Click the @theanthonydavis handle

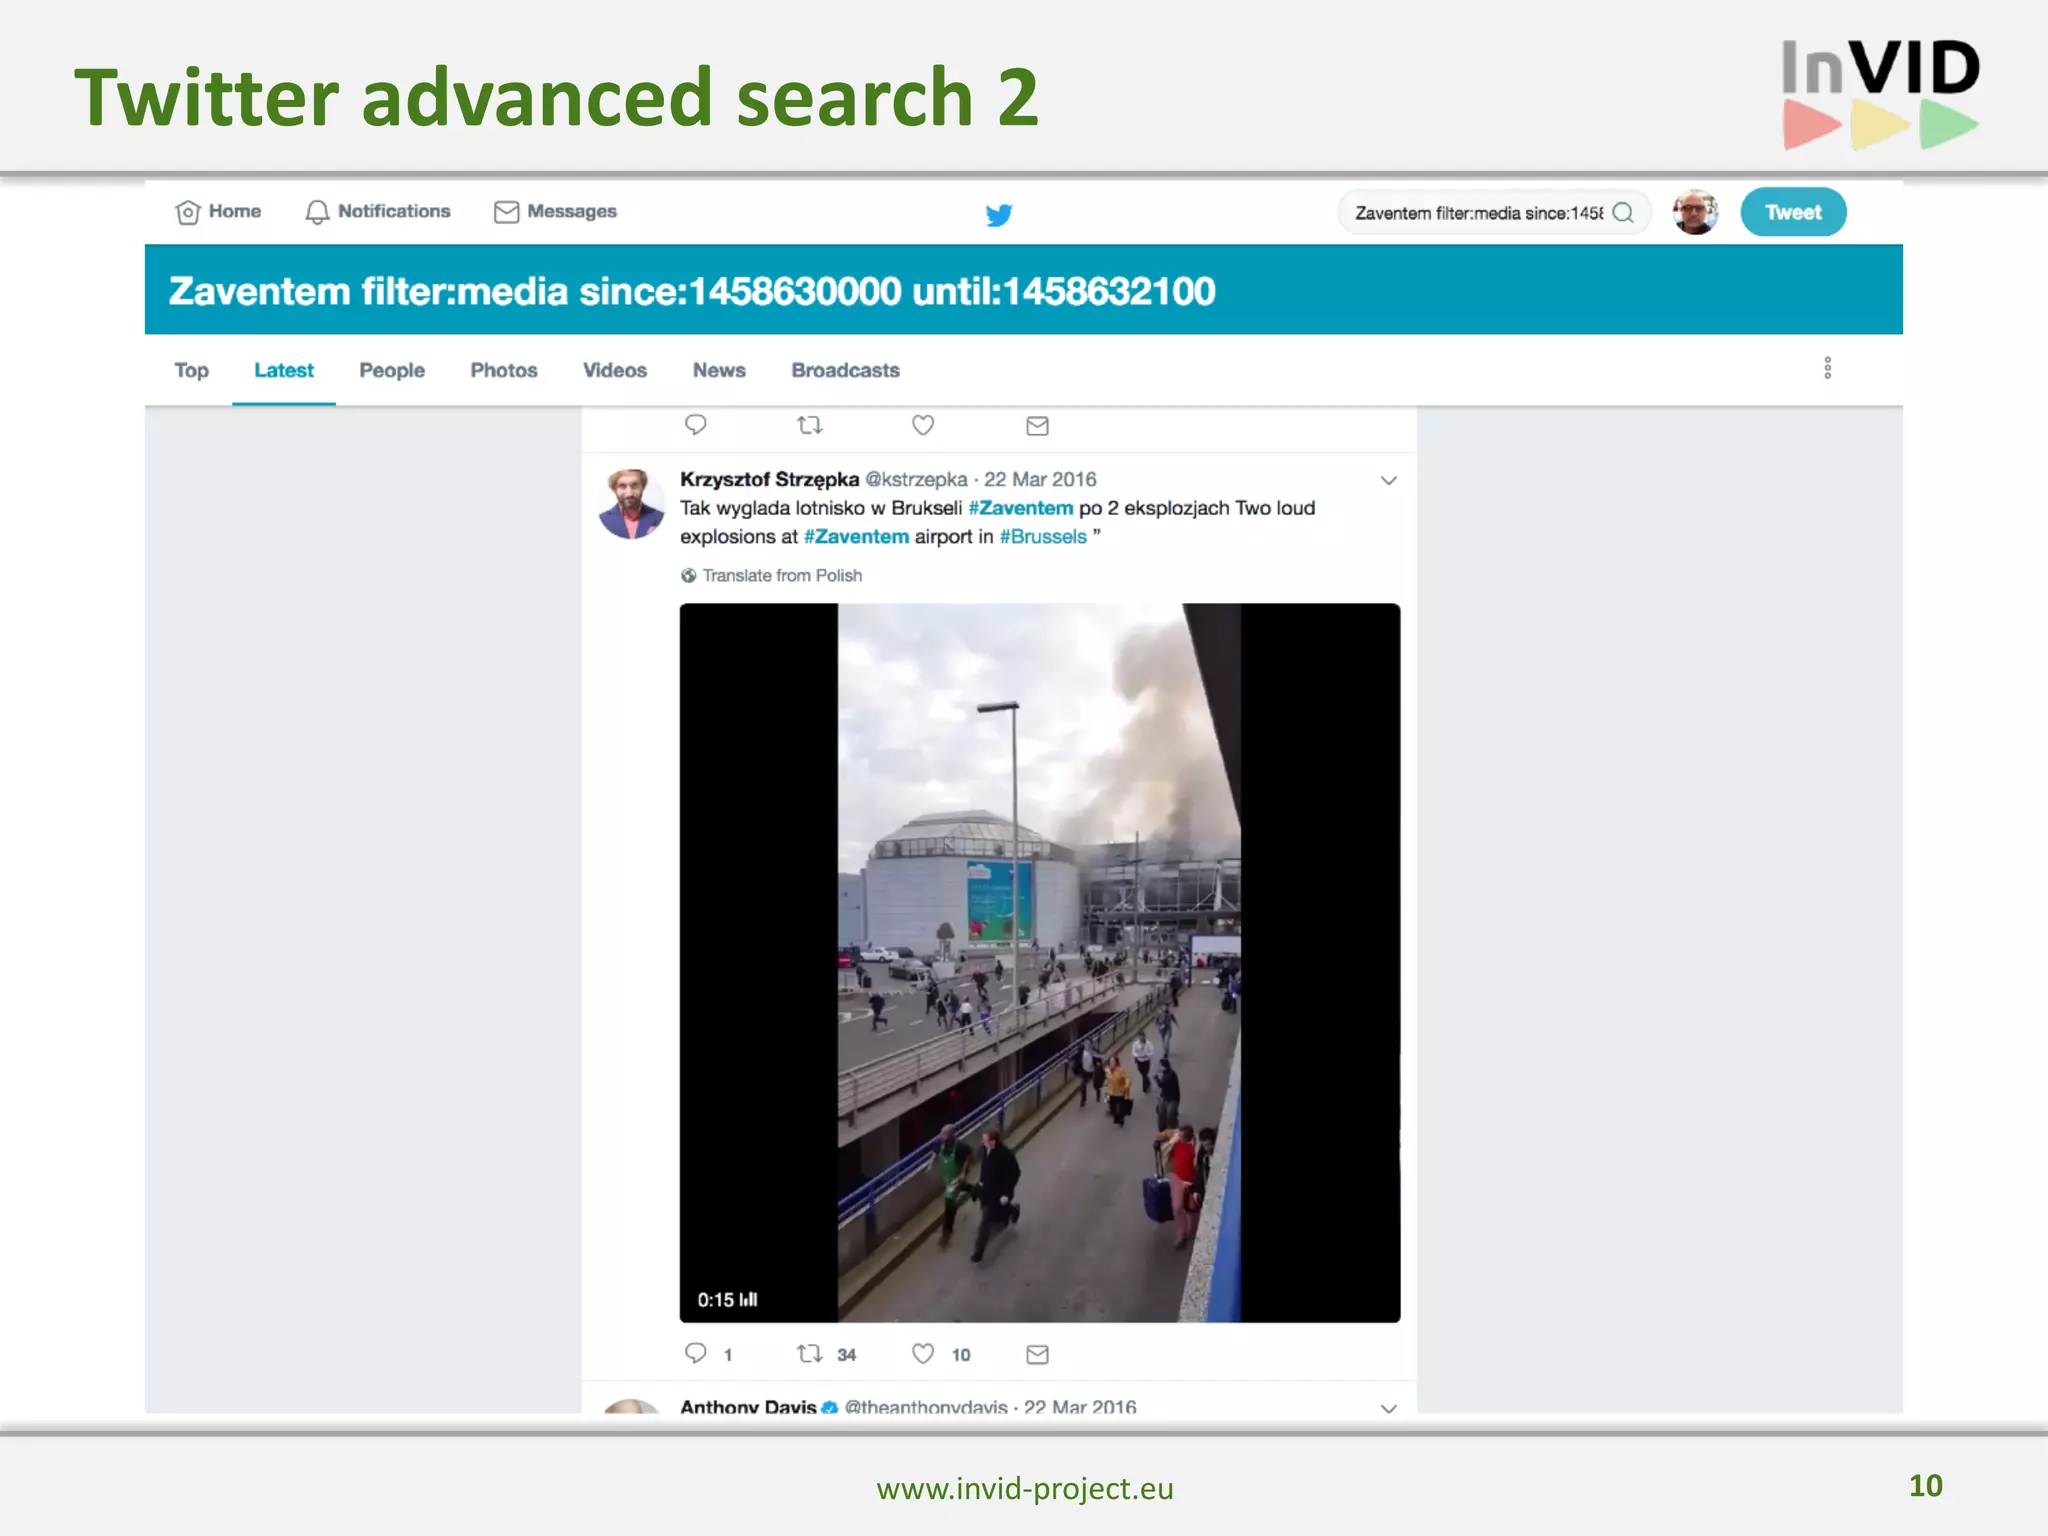[x=926, y=1406]
